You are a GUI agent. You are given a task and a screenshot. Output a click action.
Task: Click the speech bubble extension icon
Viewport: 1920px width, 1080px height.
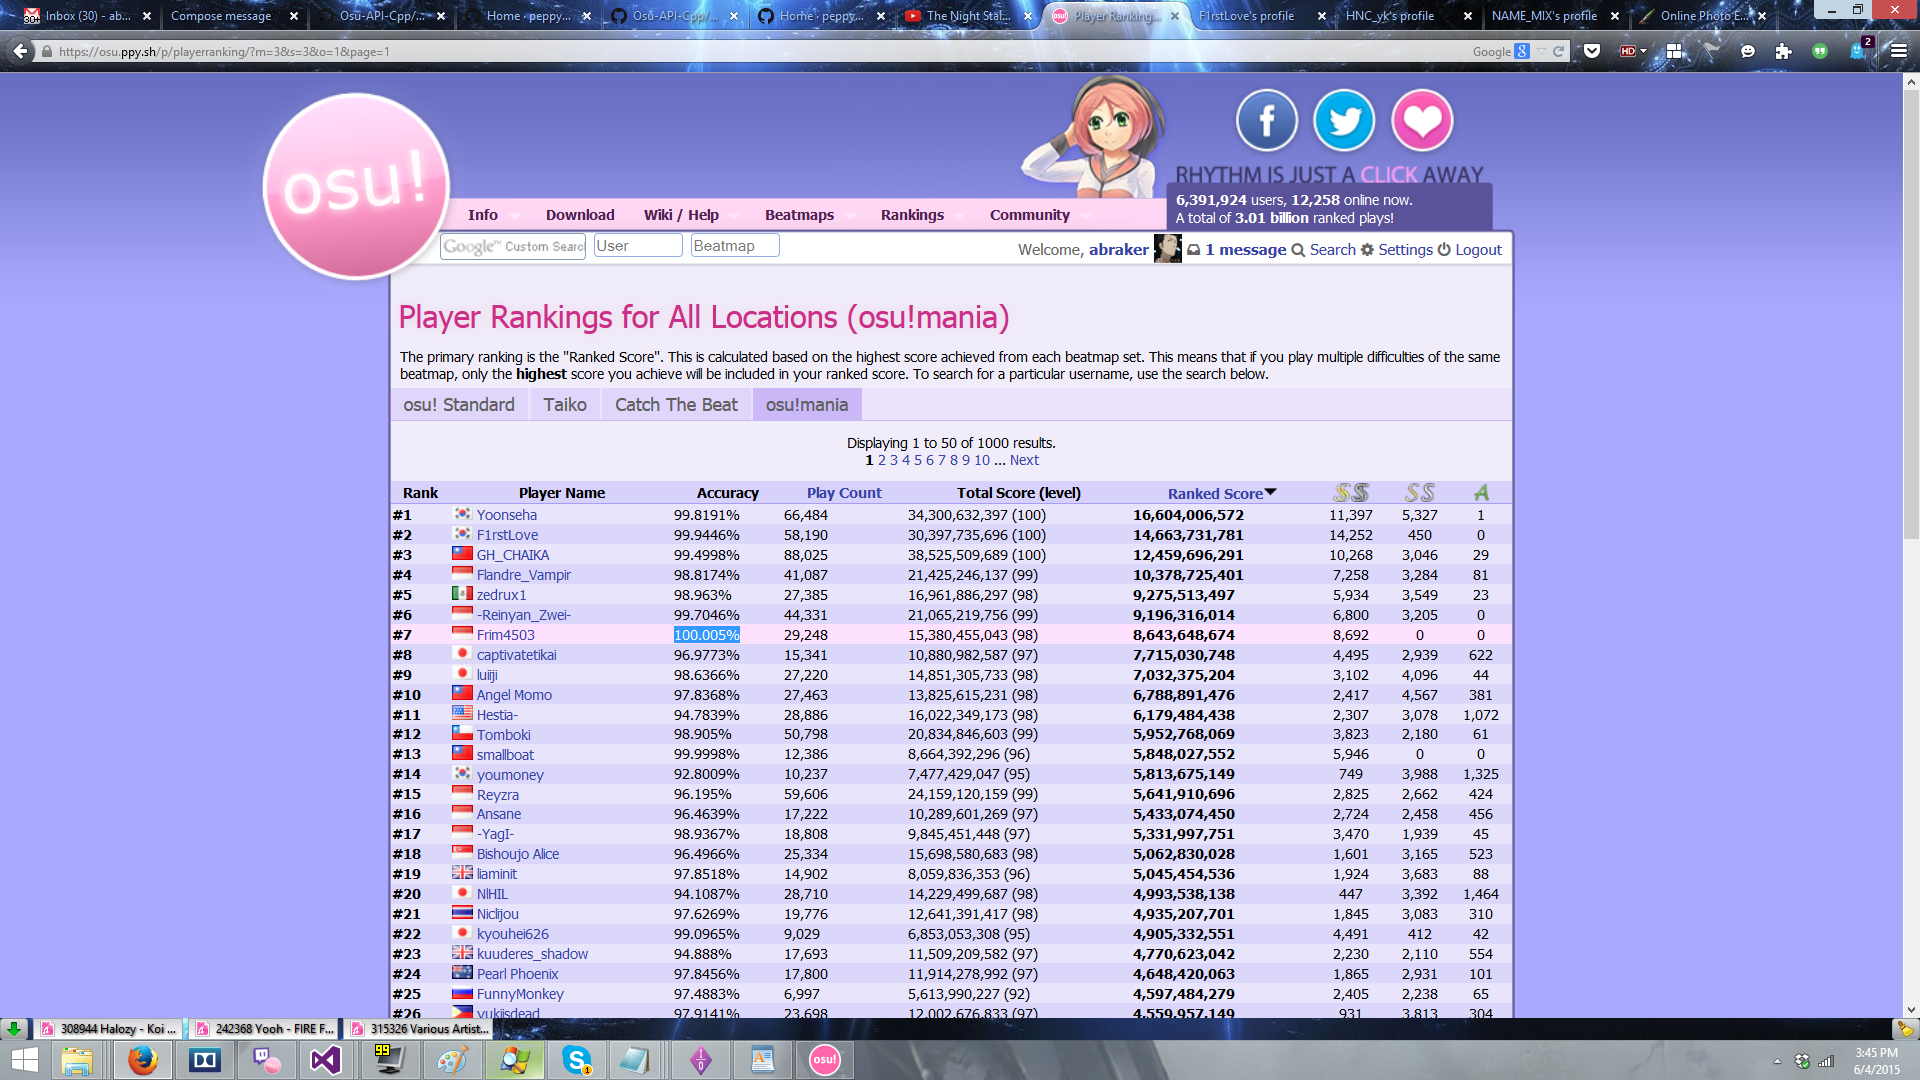point(1748,51)
